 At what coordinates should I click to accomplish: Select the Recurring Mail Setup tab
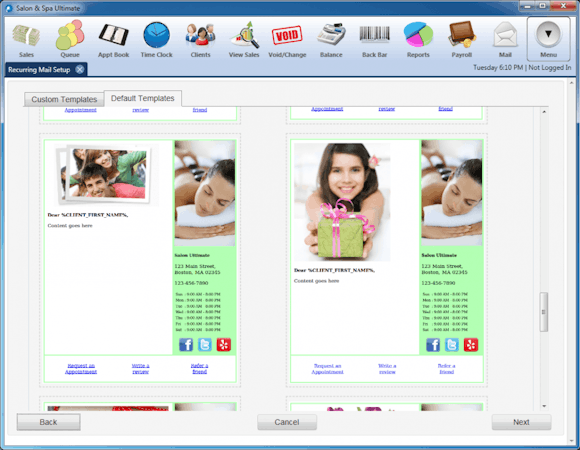pyautogui.click(x=39, y=70)
